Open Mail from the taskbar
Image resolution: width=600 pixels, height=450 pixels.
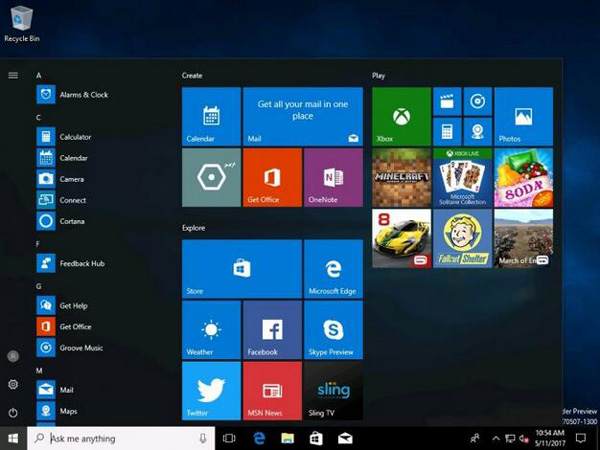tap(345, 439)
